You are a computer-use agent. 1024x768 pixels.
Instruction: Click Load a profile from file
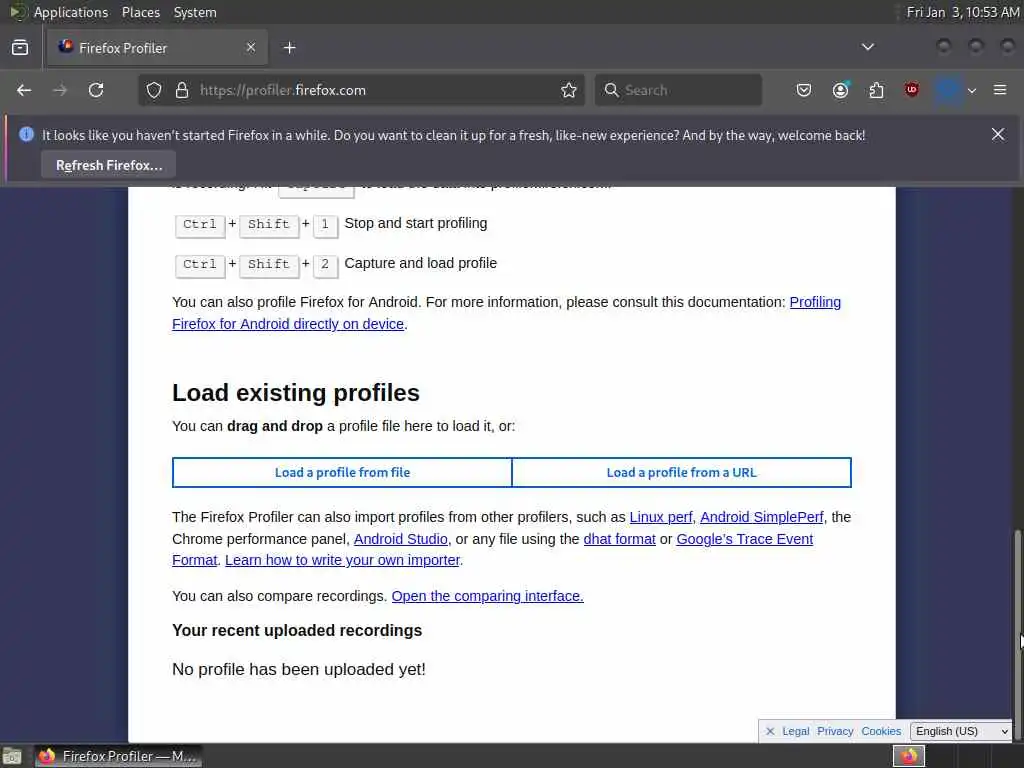click(x=342, y=472)
